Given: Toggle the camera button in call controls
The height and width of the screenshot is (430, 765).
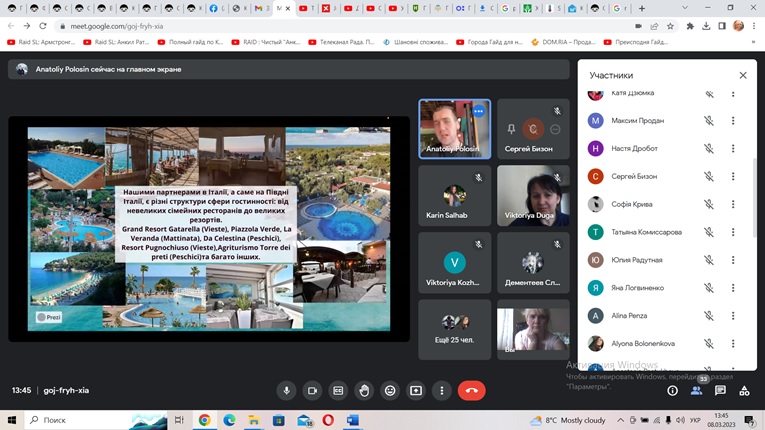Looking at the screenshot, I should tap(312, 390).
